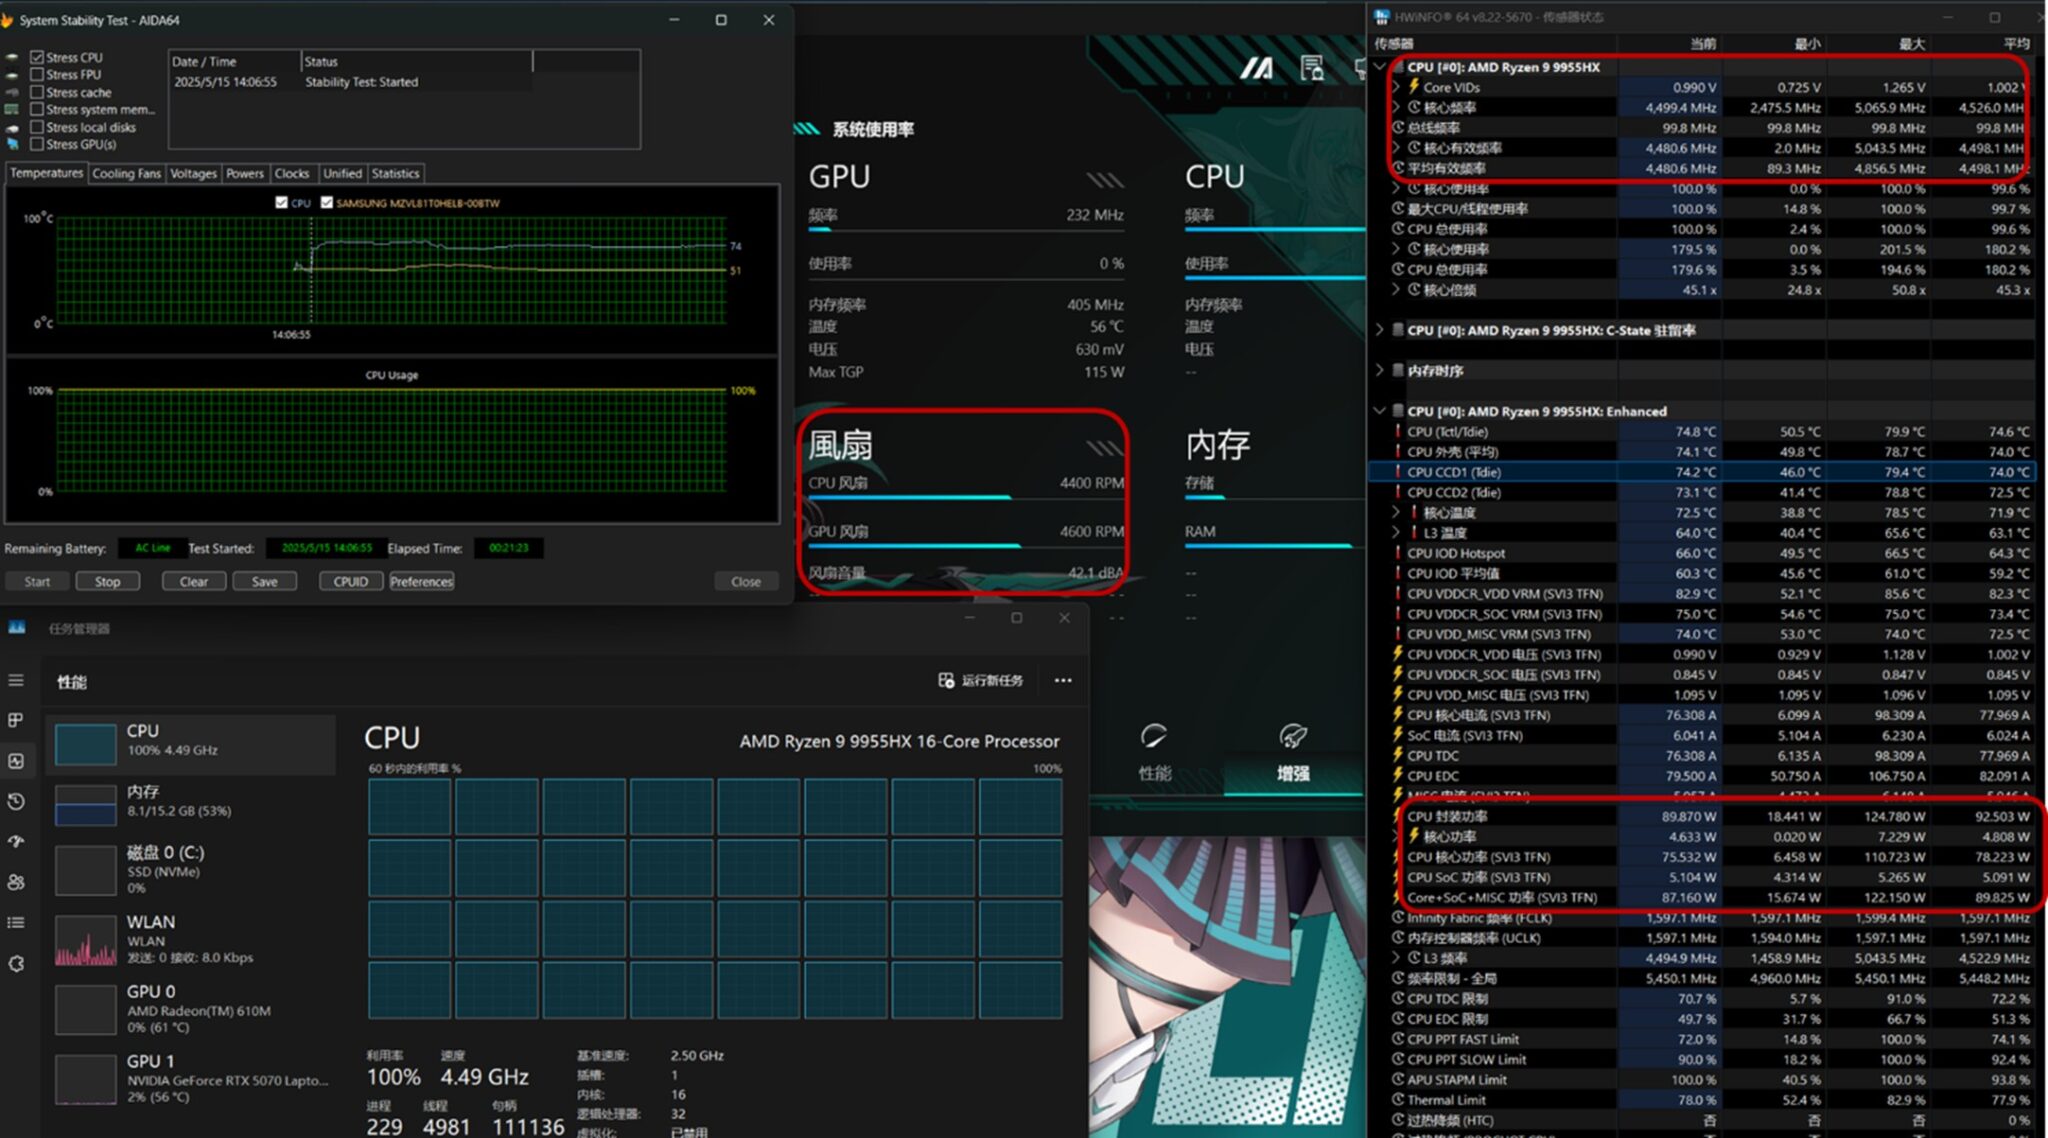
Task: Click thermometer icon beside CPU (Tctl/Tdie)
Action: click(x=1398, y=431)
